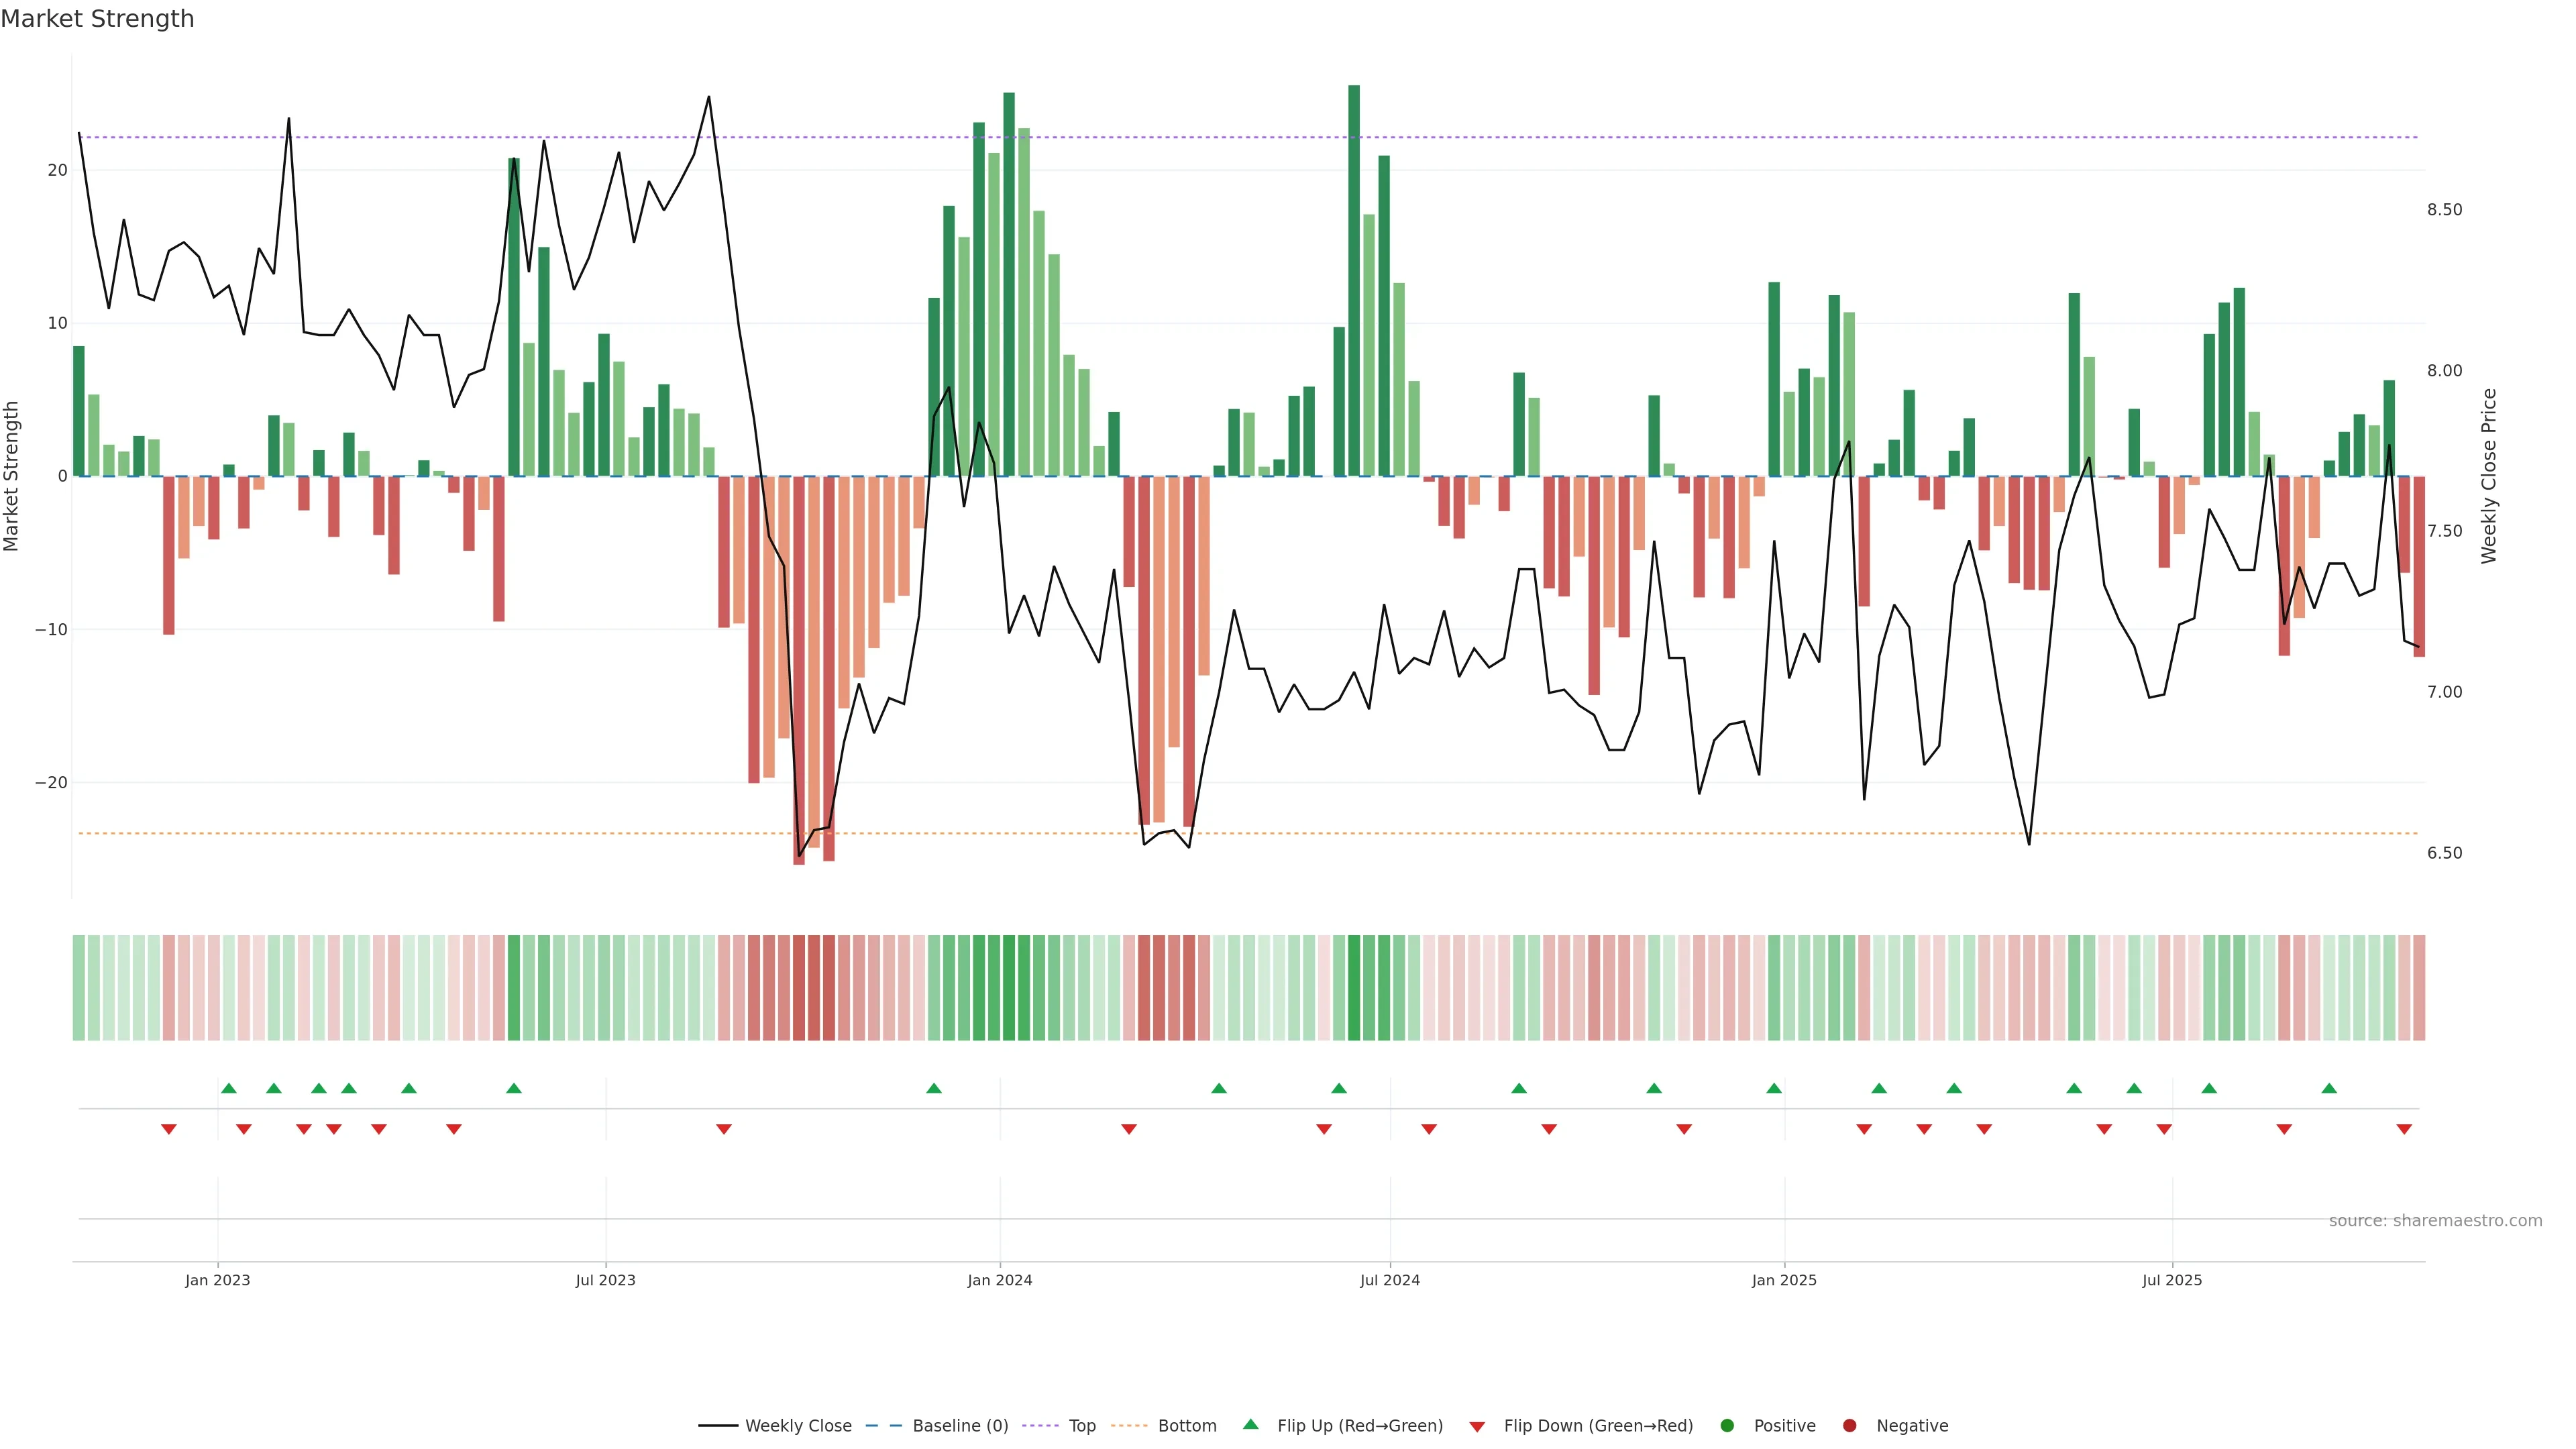Click the dark red Negative circle legend icon
Screen dimensions: 2576x1449
[1849, 1426]
